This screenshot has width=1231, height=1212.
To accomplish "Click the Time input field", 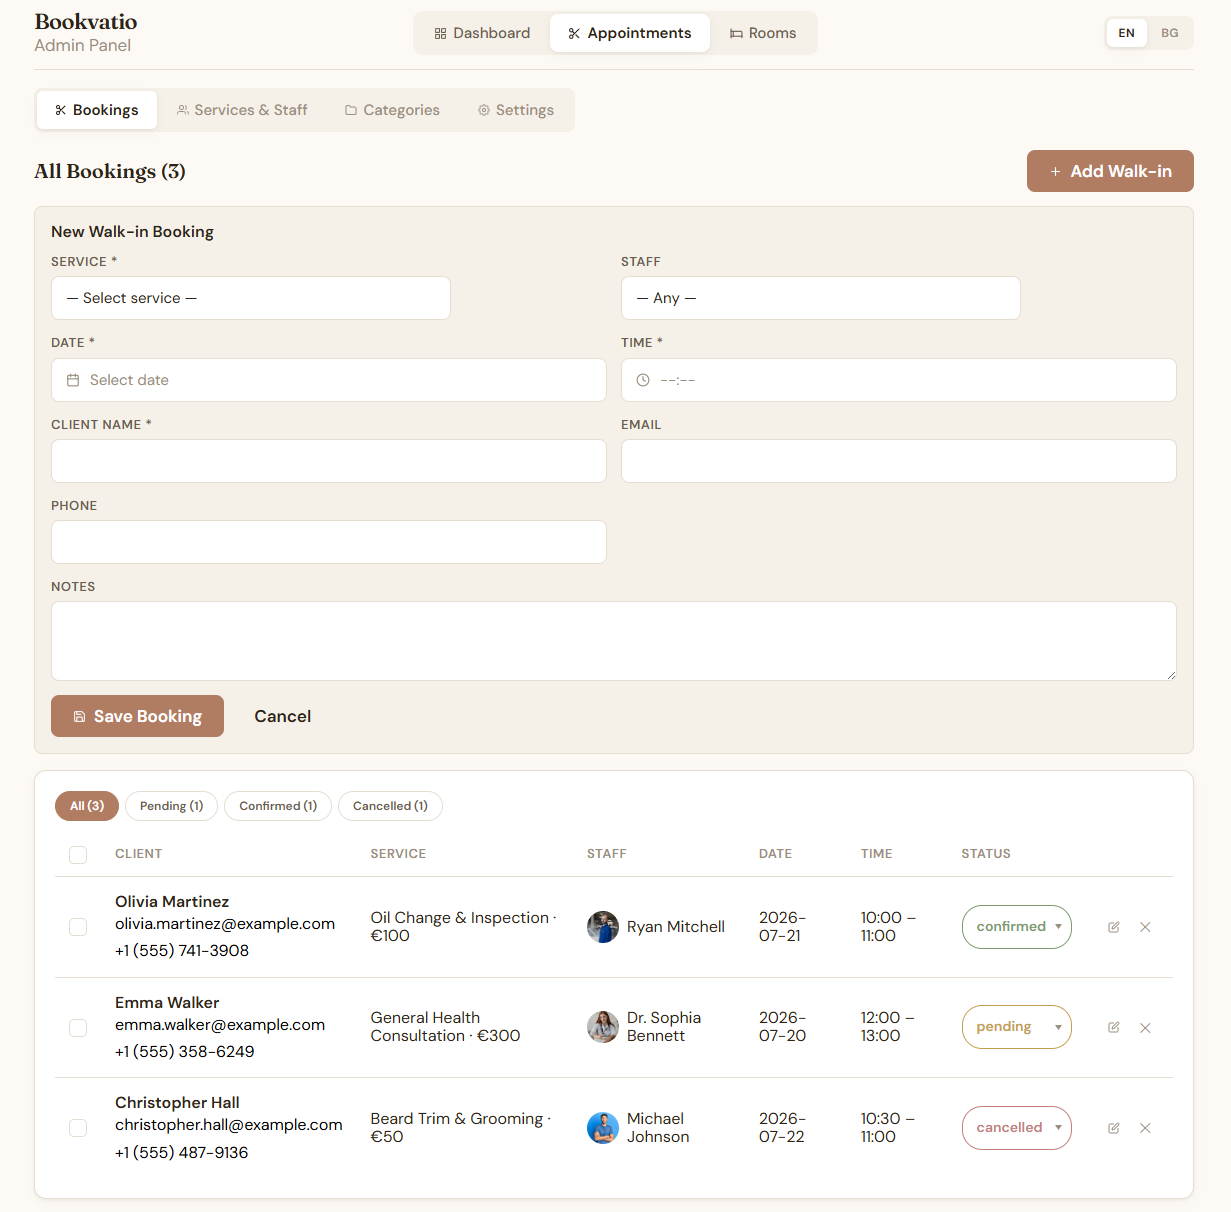I will click(899, 380).
